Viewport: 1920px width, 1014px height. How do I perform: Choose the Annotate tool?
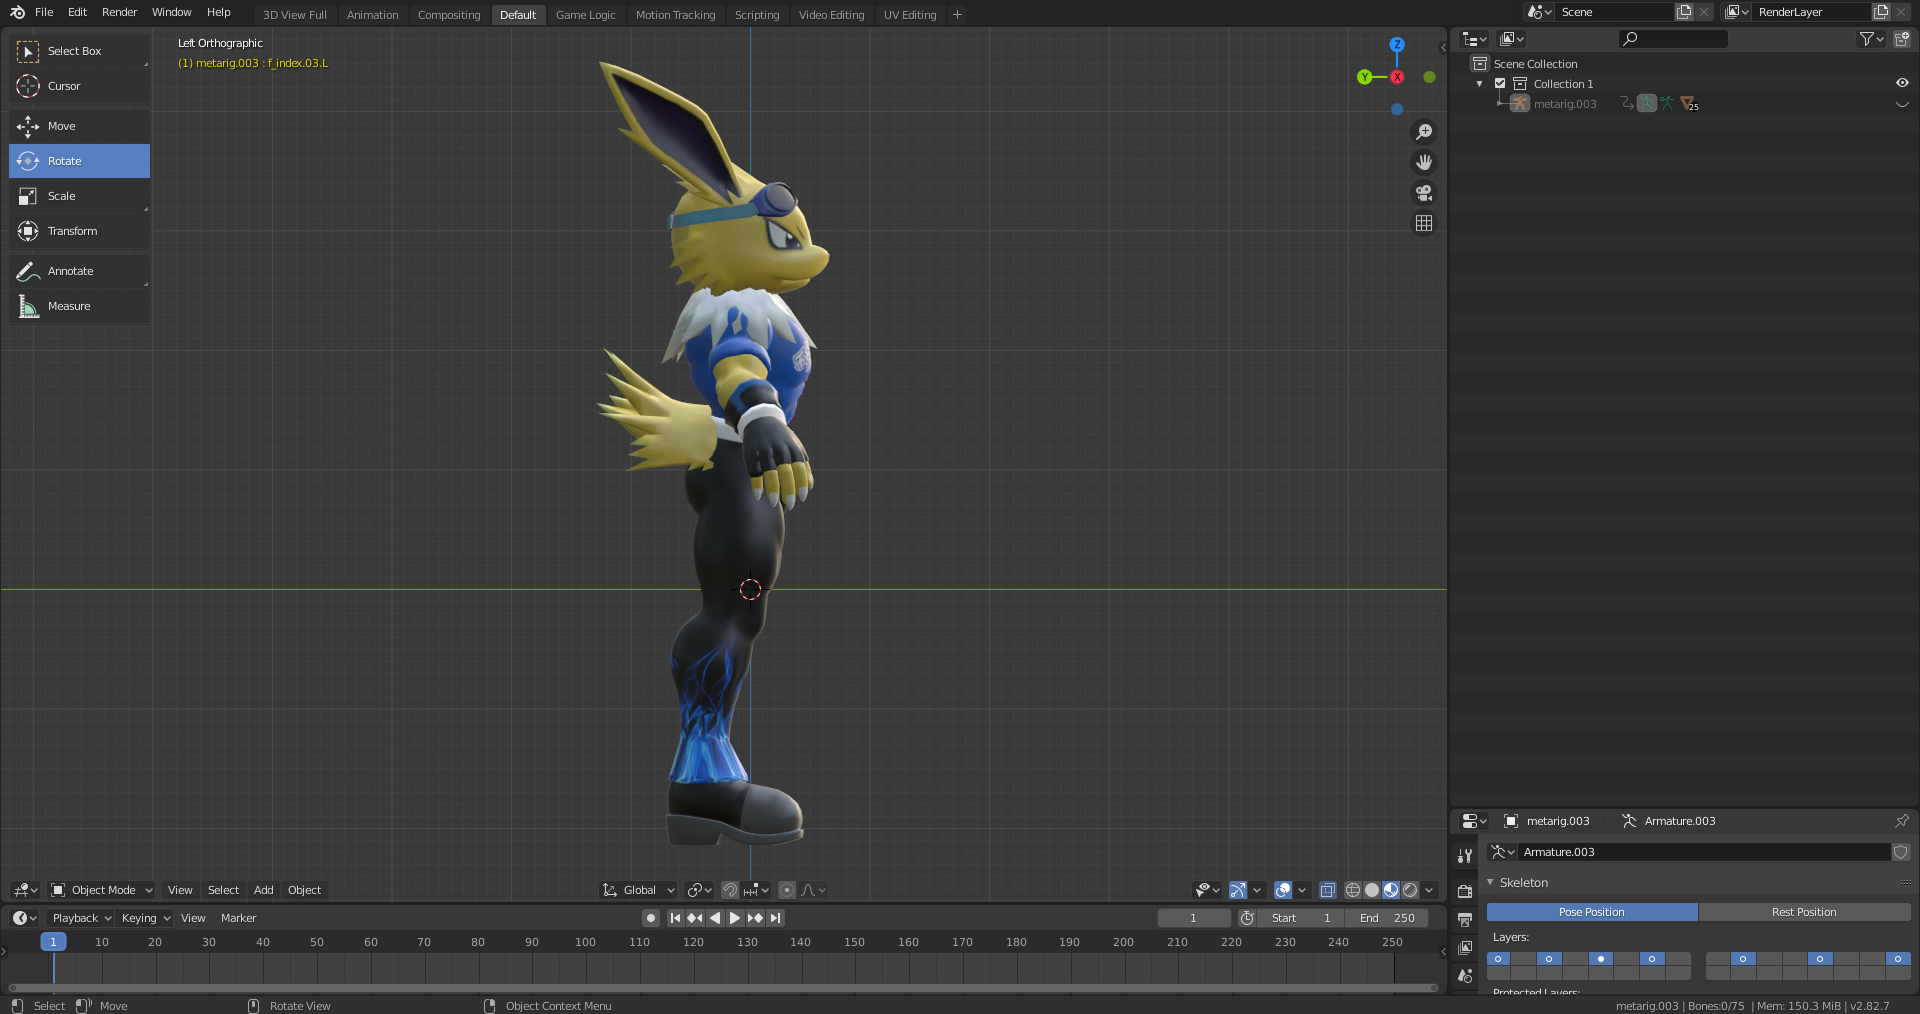tap(79, 271)
